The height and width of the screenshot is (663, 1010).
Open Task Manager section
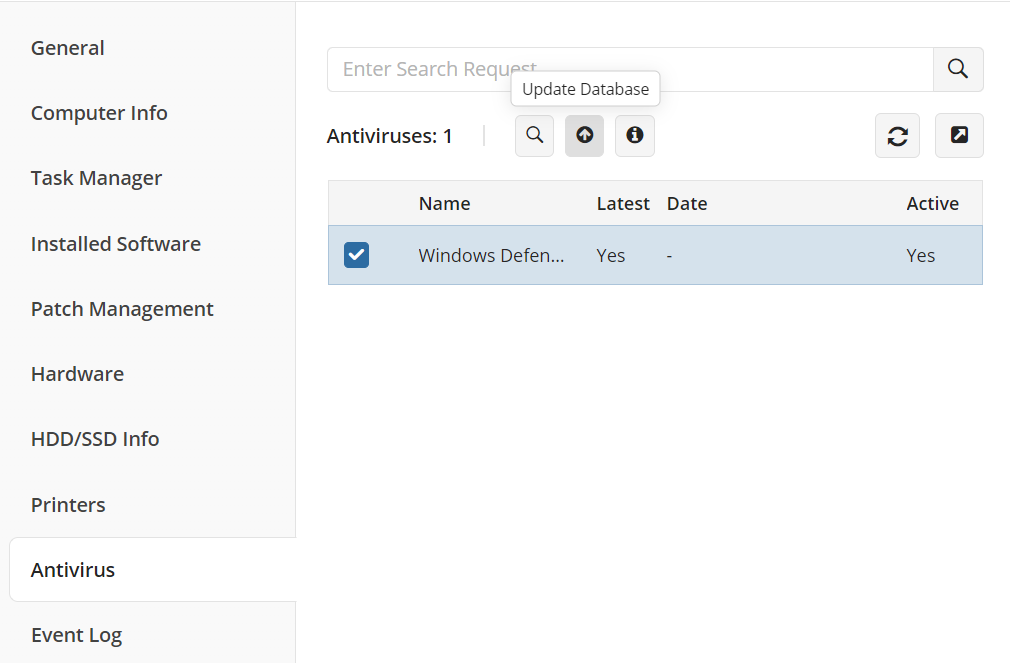[x=96, y=178]
